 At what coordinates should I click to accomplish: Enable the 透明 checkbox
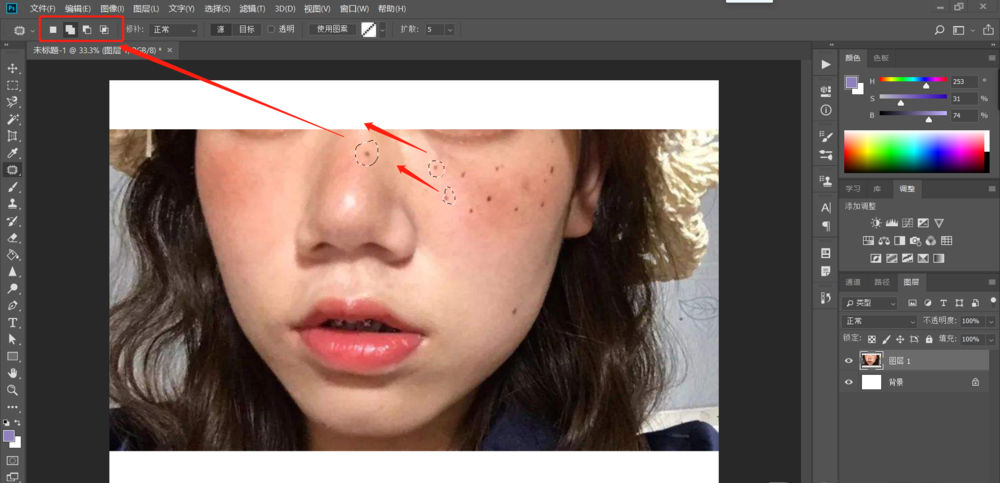click(x=271, y=30)
